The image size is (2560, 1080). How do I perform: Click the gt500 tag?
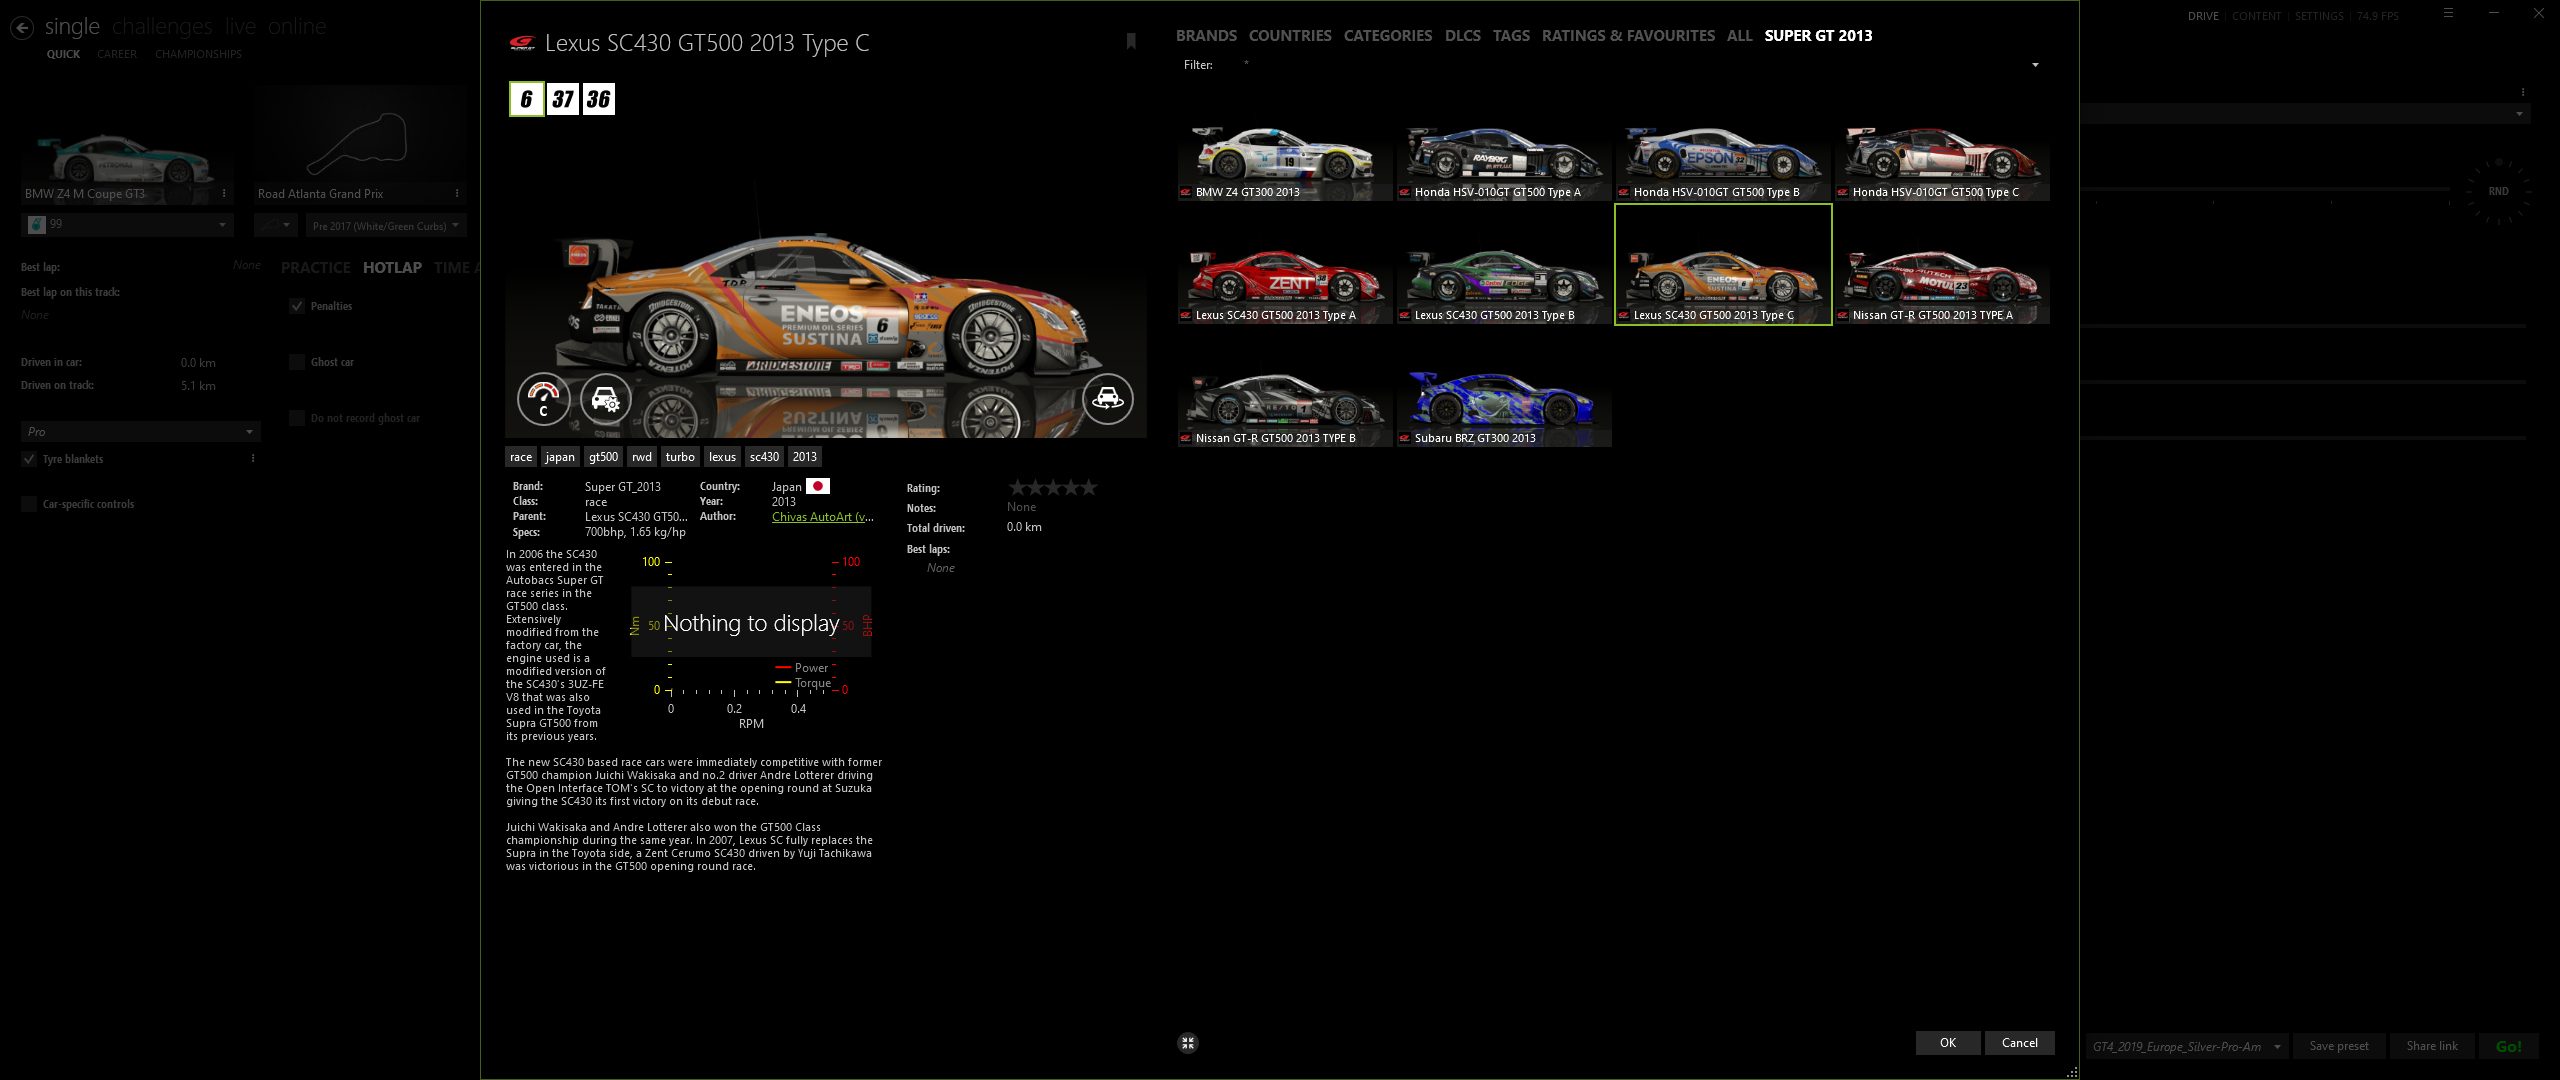pos(603,457)
